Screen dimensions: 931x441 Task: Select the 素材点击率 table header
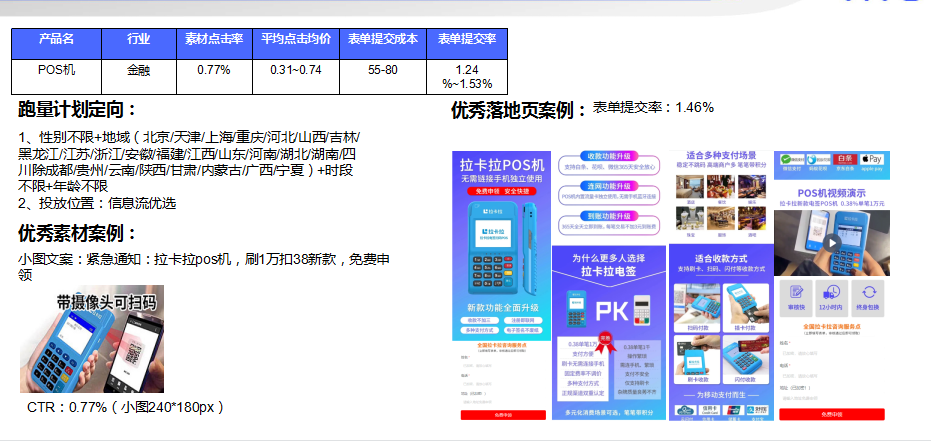click(214, 43)
